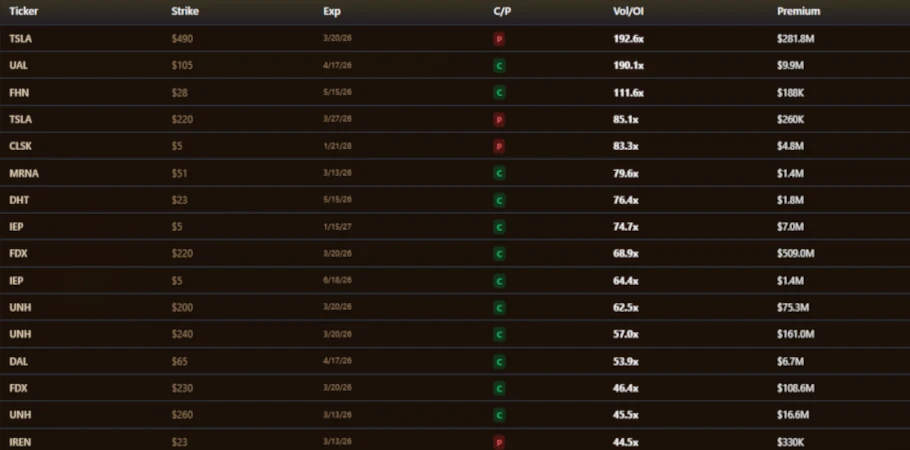Select the put badge beside 85.1x

click(x=499, y=120)
